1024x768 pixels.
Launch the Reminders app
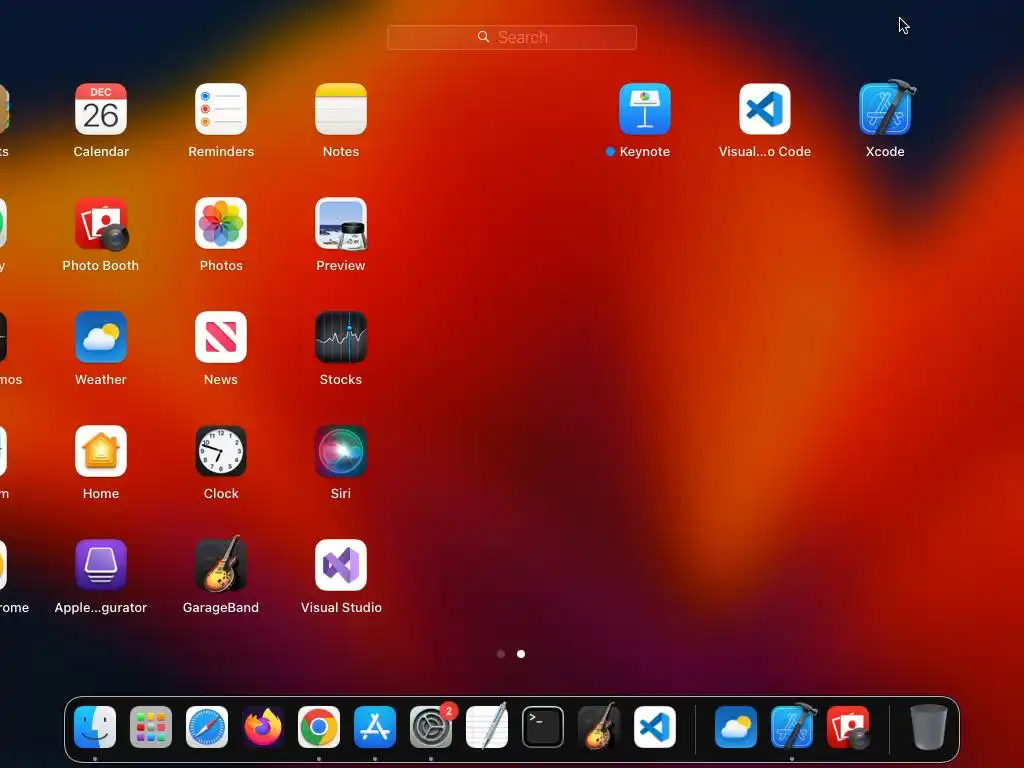point(221,109)
